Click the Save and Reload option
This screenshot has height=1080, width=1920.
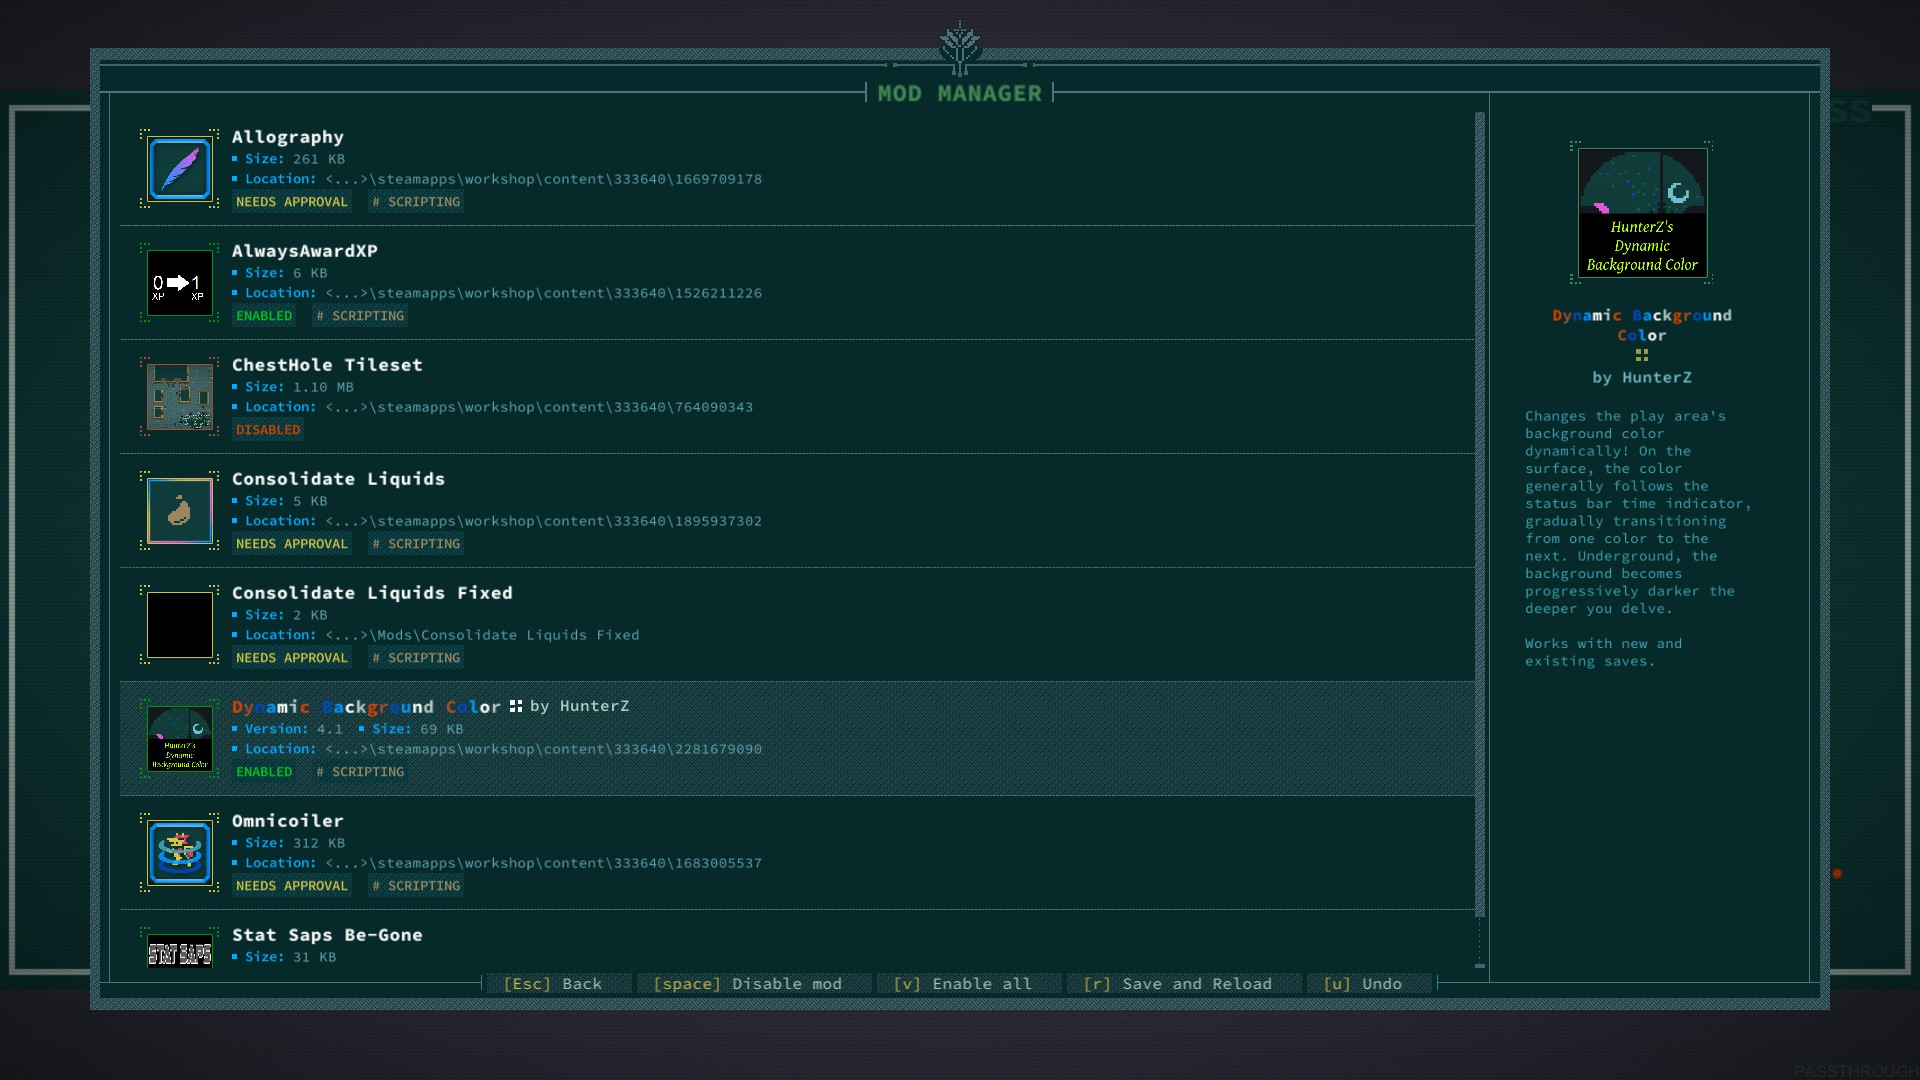tap(1177, 984)
